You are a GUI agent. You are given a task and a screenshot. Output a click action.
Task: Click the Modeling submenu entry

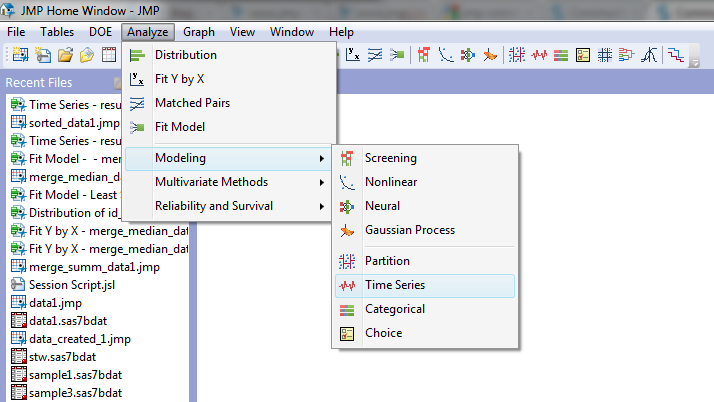229,158
